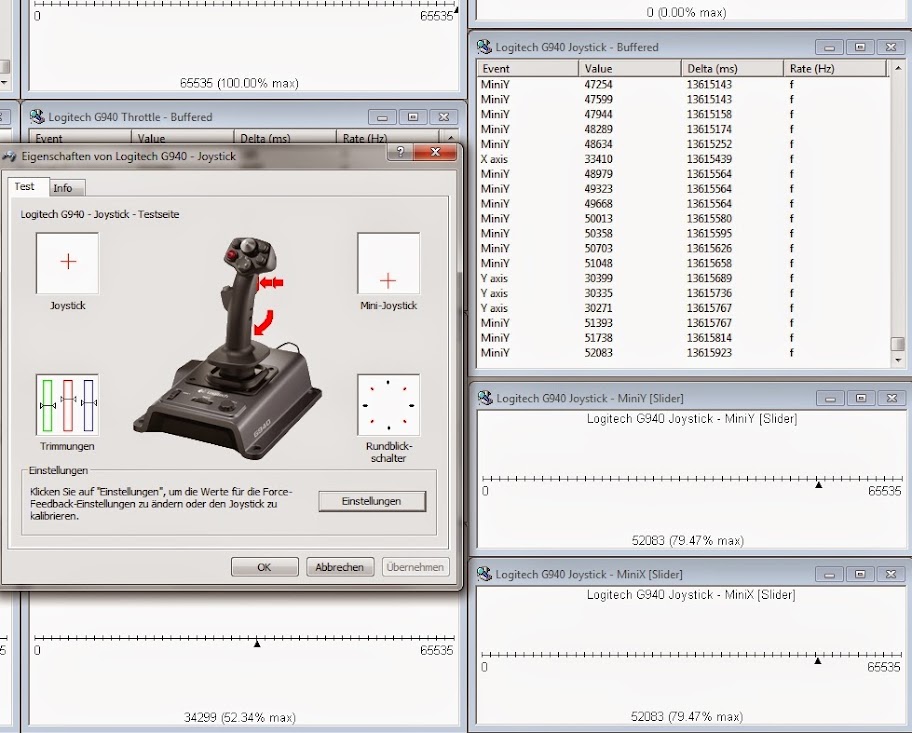Select the X axis row with value 33410
The height and width of the screenshot is (733, 912).
pyautogui.click(x=683, y=159)
